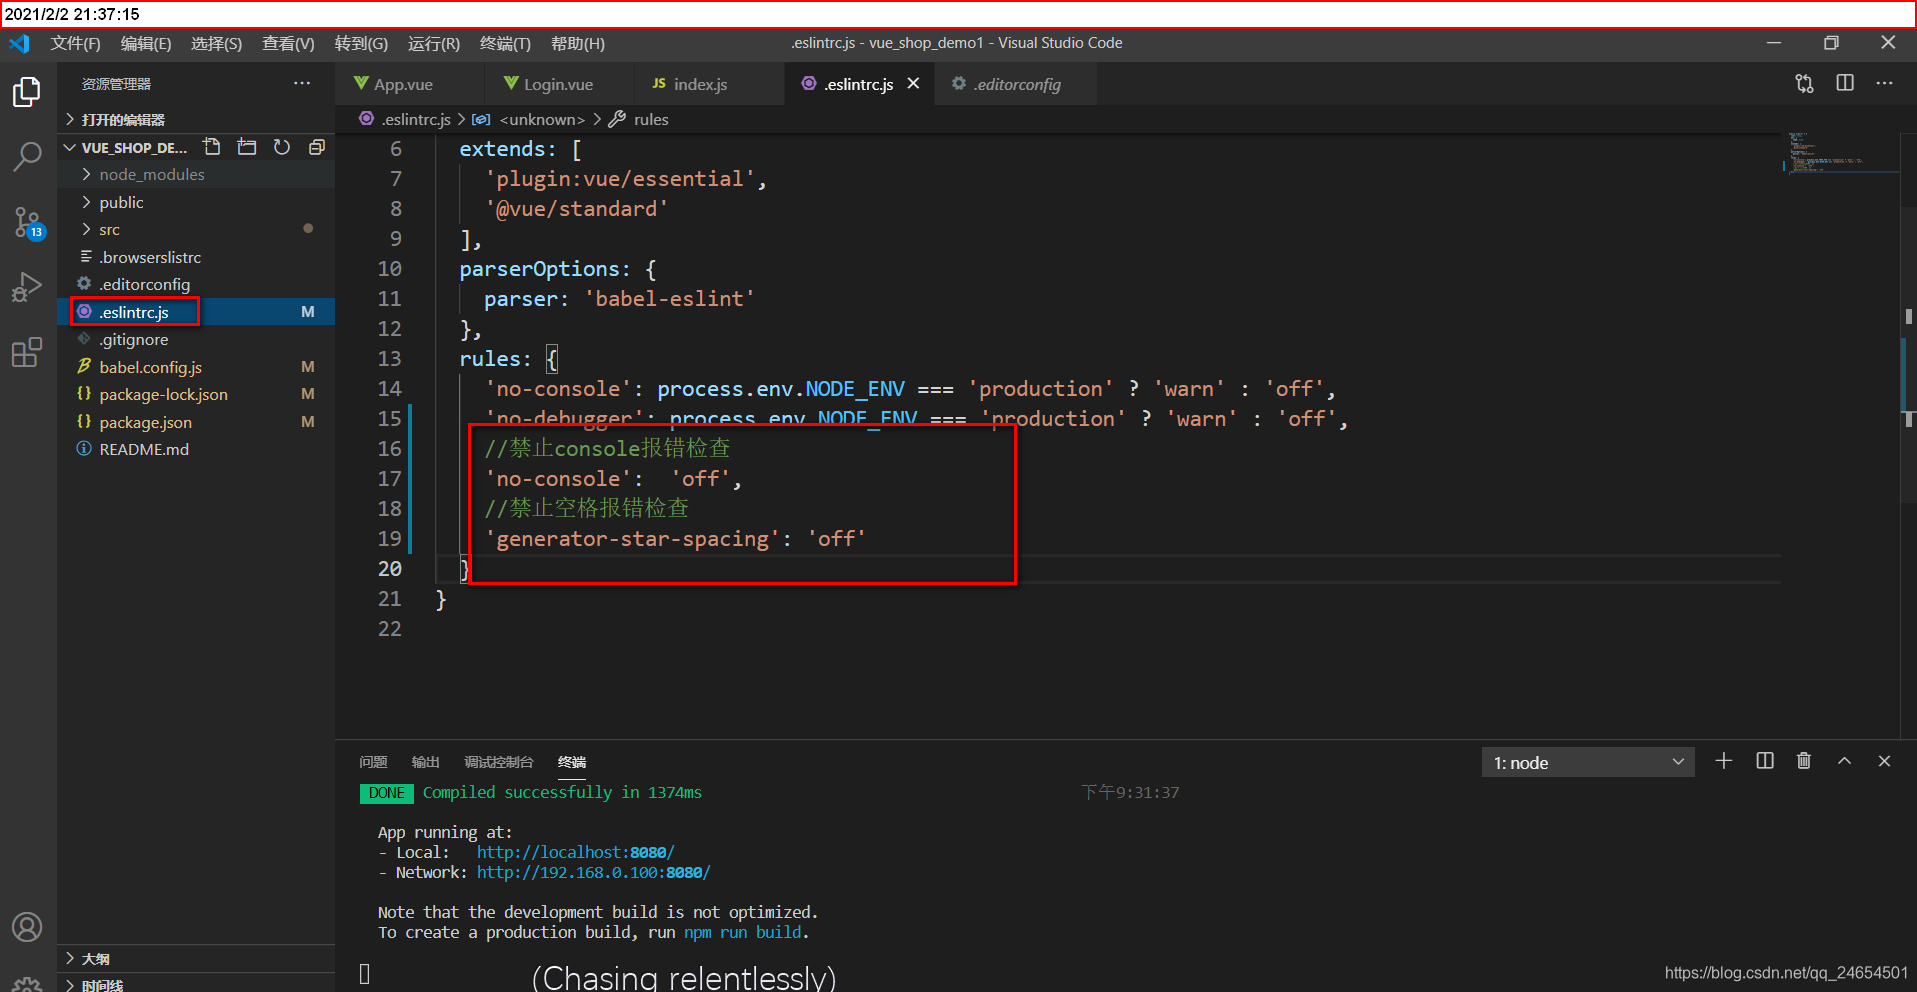Expand the public folder
The image size is (1917, 992).
click(196, 203)
